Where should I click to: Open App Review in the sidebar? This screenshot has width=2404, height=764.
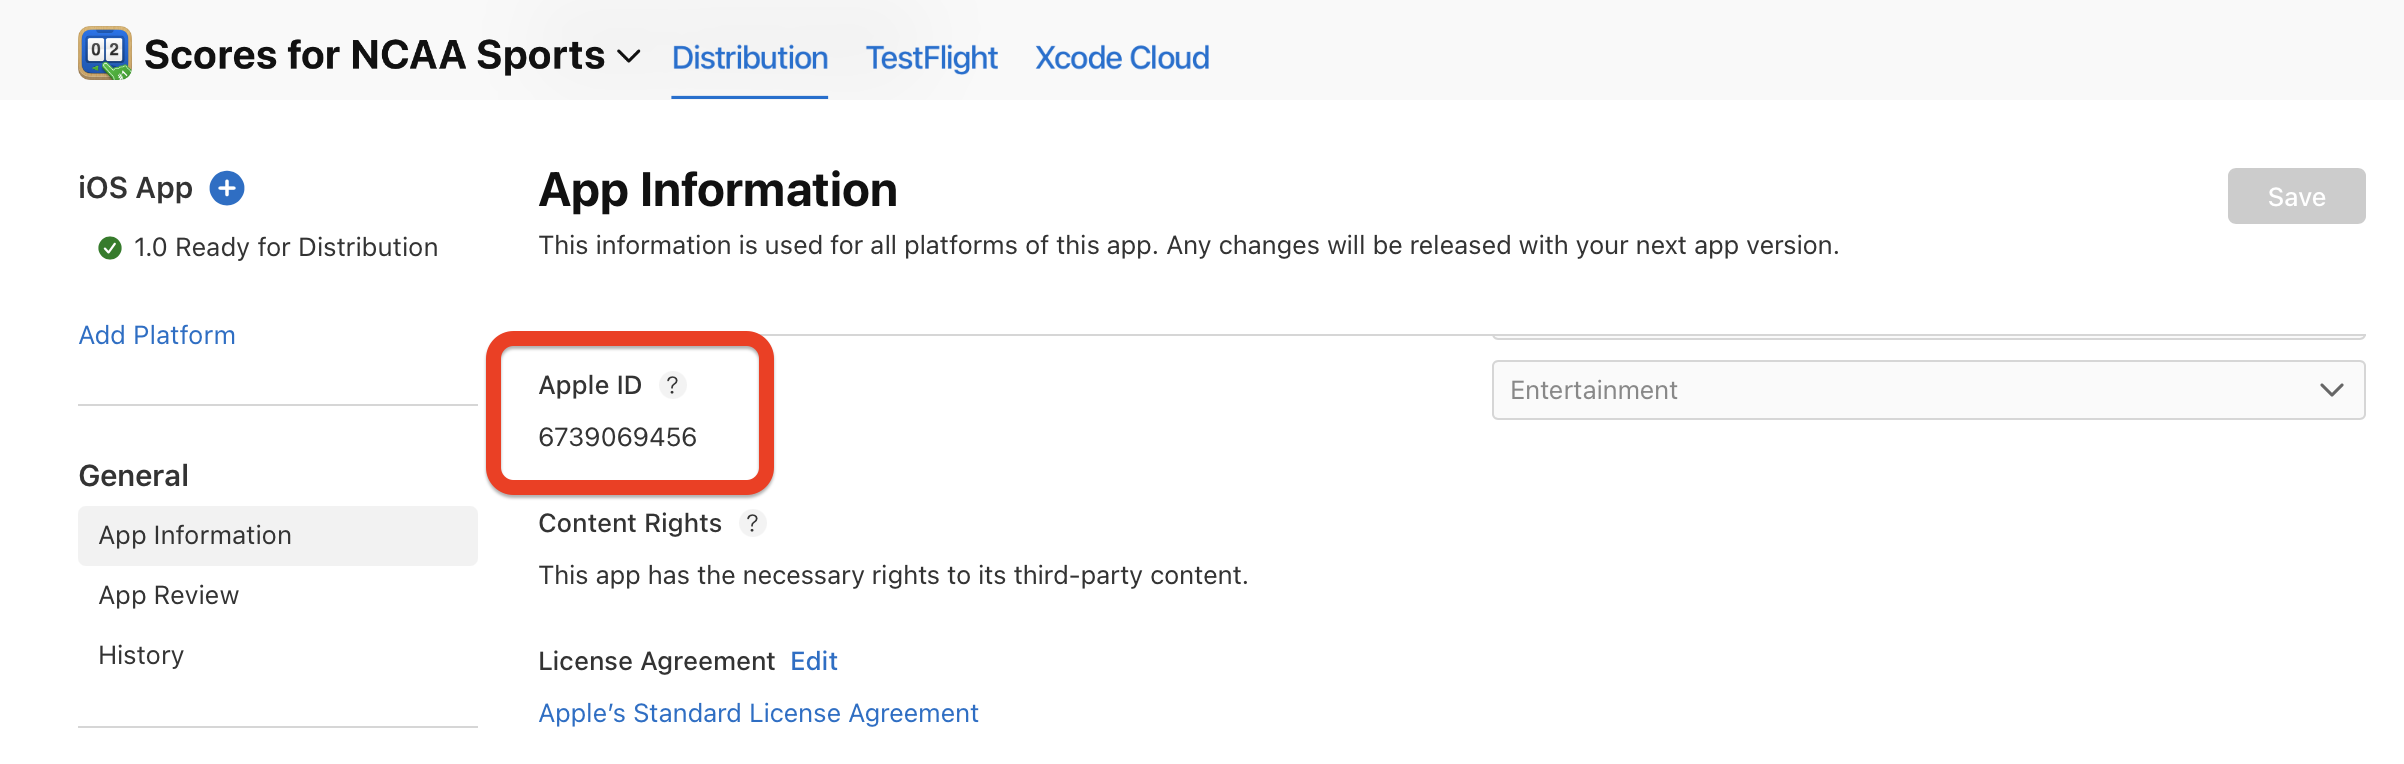(169, 596)
